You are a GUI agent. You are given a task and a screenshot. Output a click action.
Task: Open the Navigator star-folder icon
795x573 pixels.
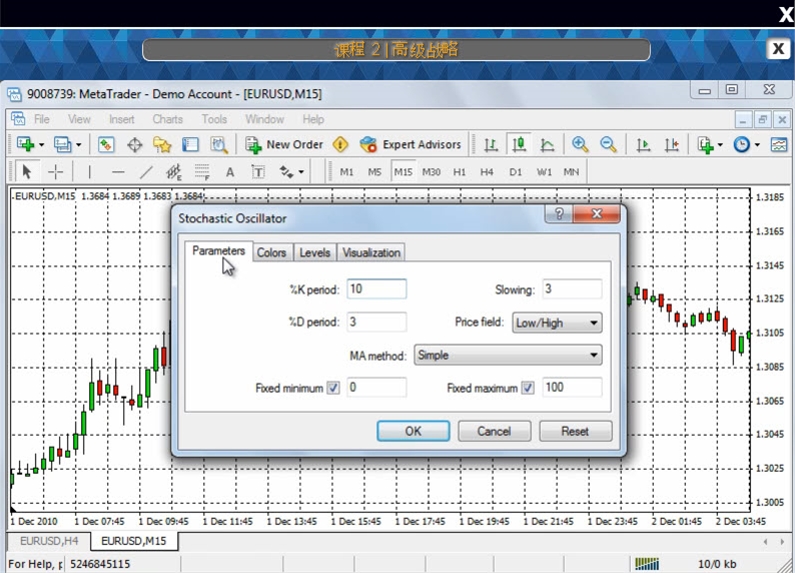click(x=162, y=145)
